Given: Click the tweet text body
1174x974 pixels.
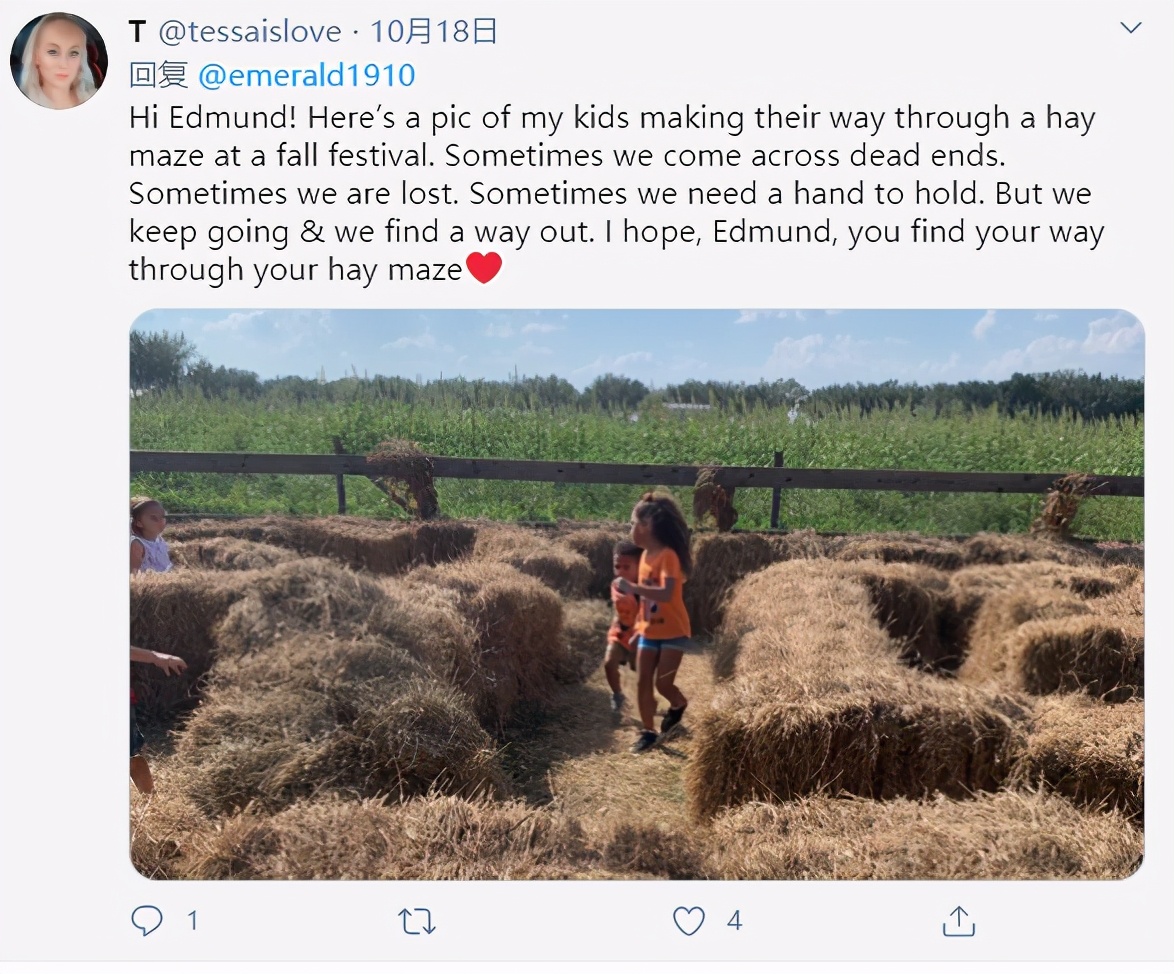Looking at the screenshot, I should (x=616, y=193).
